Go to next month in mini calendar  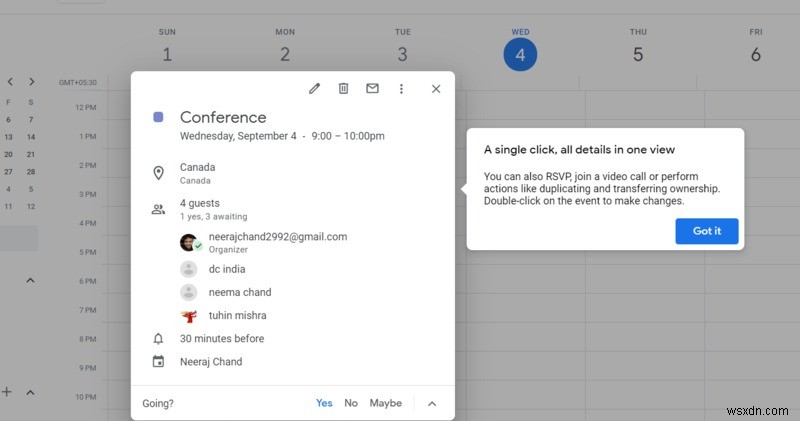click(x=32, y=82)
